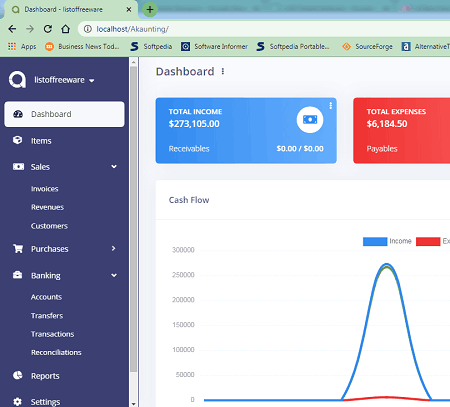Go to Invoices page
Viewport: 450px width, 407px height.
45,189
